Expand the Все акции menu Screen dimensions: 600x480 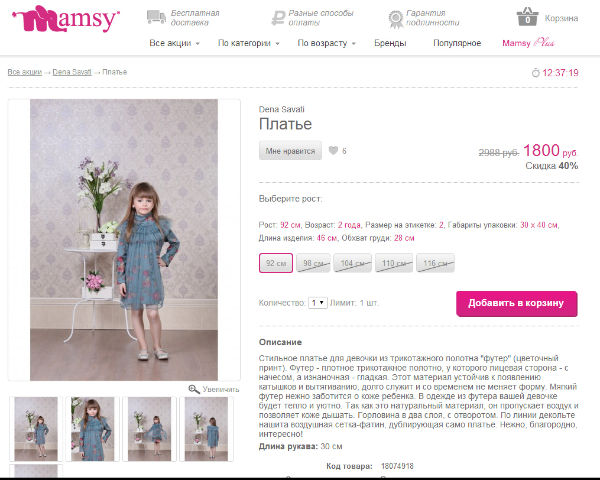174,43
